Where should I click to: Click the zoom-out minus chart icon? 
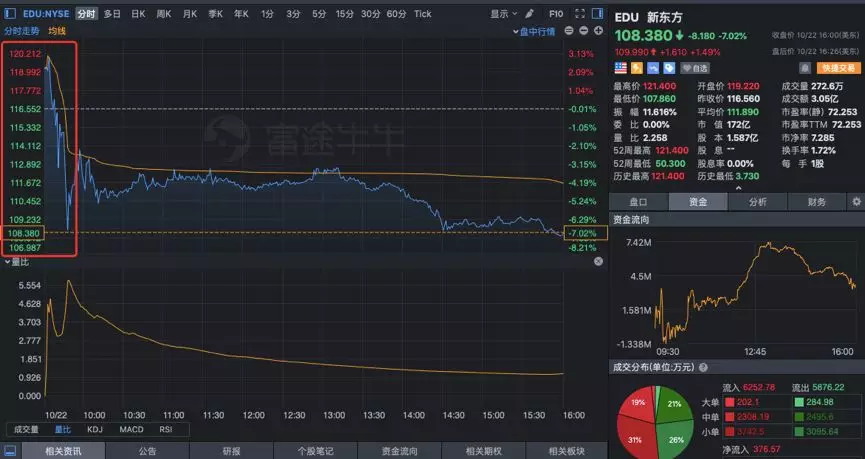pos(584,31)
